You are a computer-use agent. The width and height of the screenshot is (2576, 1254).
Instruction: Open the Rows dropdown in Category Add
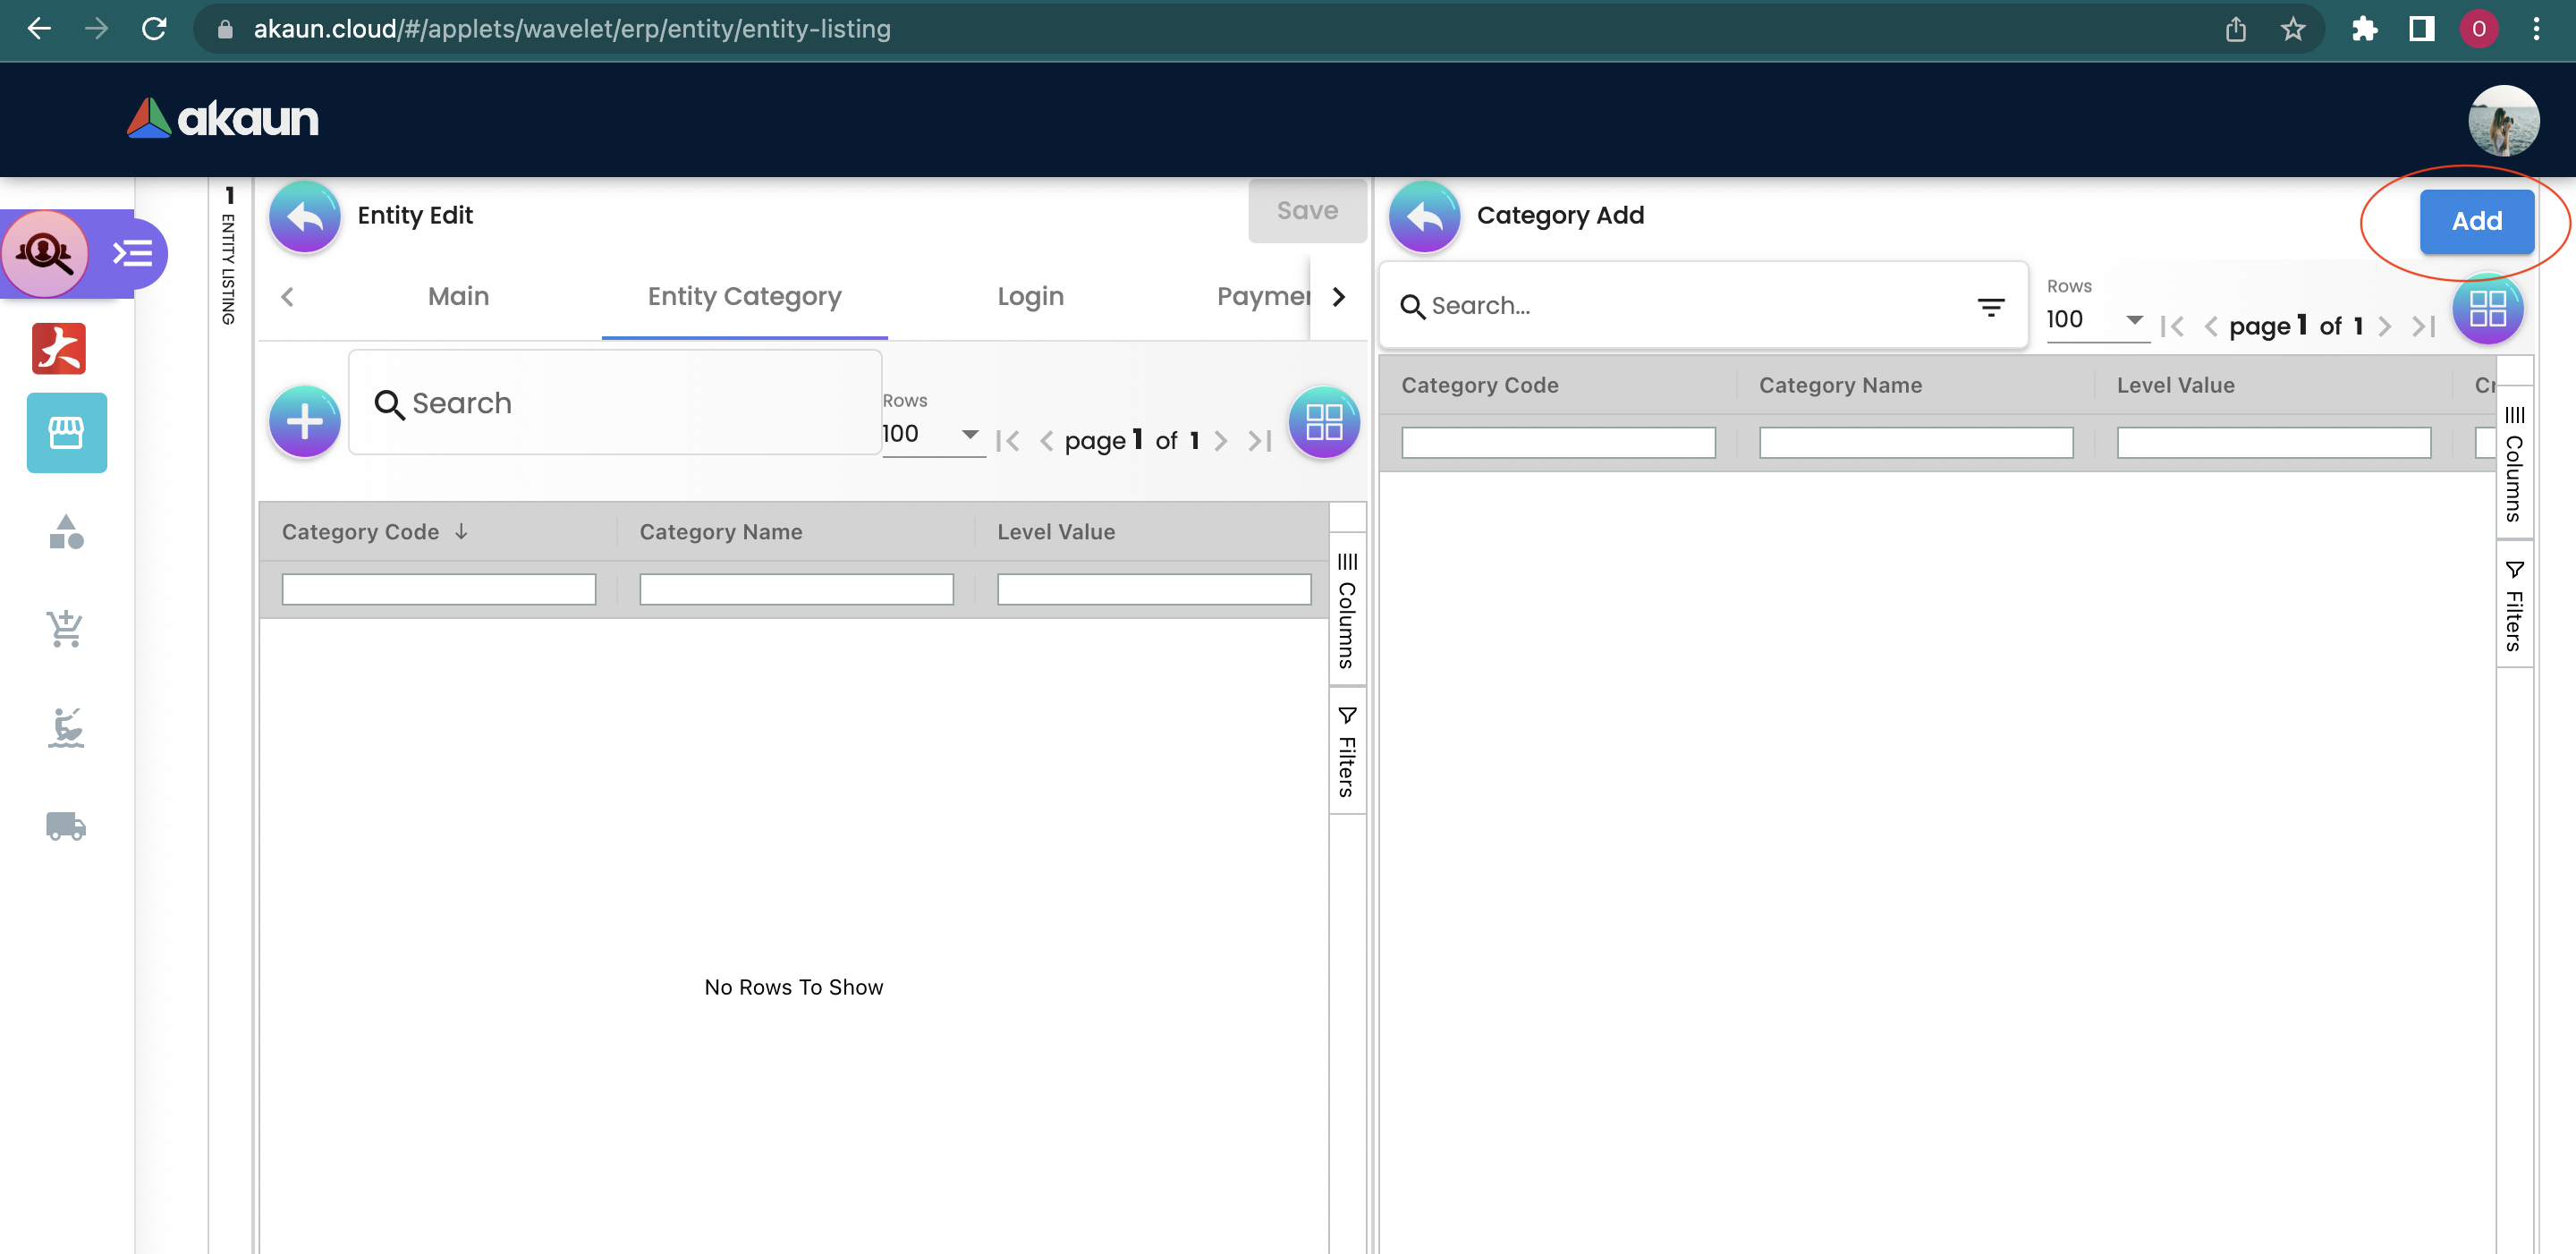(2096, 320)
